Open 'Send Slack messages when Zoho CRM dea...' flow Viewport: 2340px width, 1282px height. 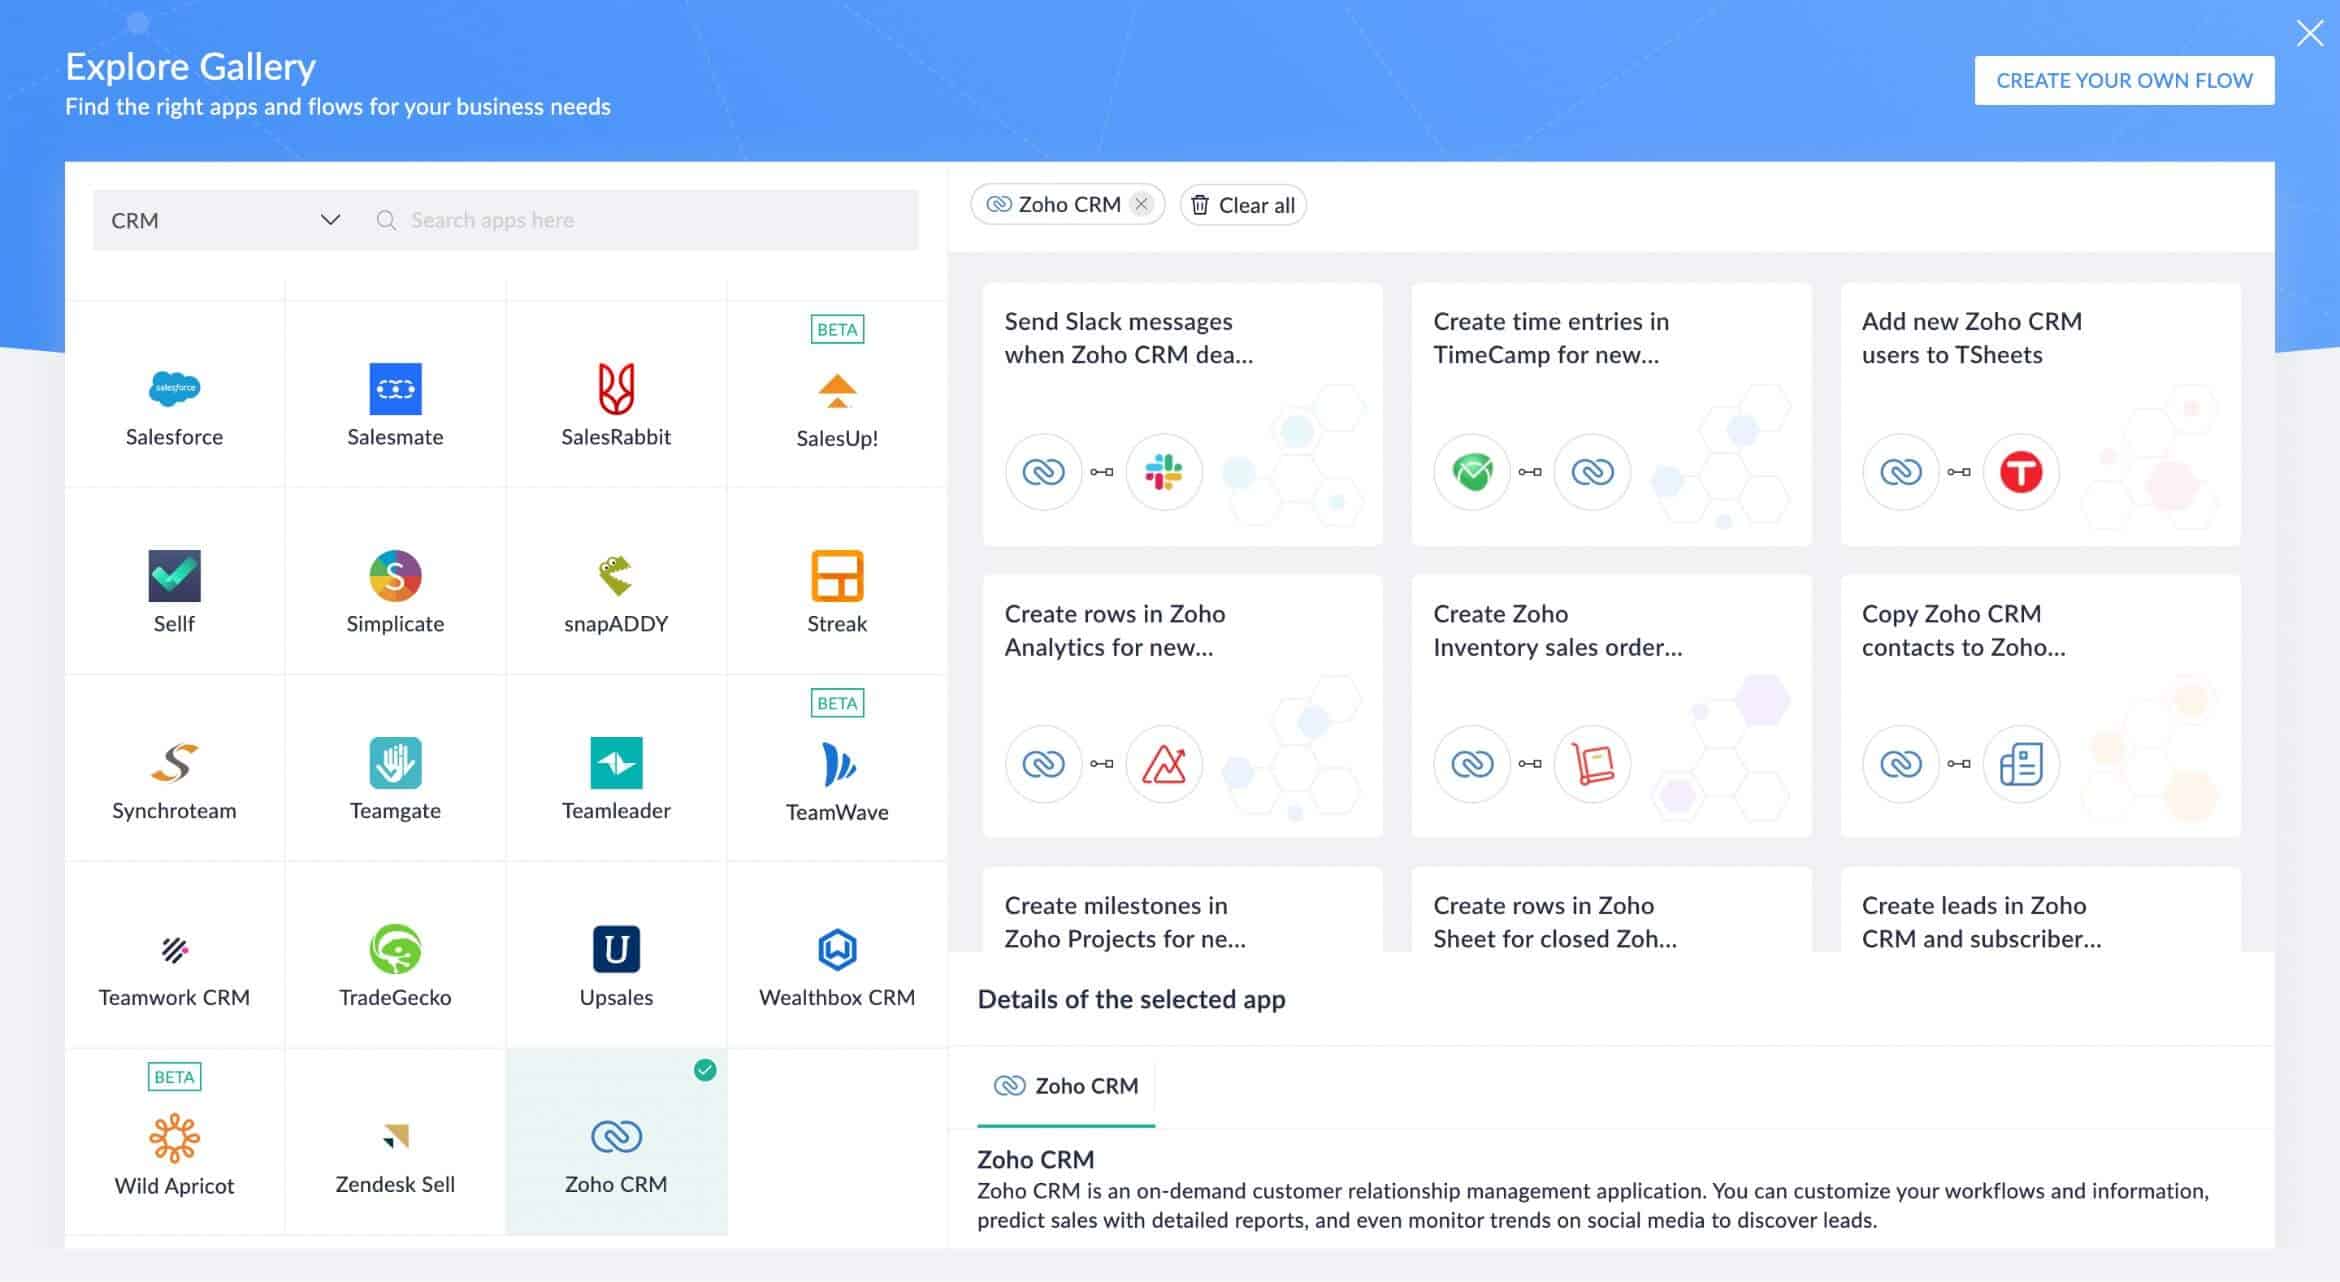tap(1182, 414)
